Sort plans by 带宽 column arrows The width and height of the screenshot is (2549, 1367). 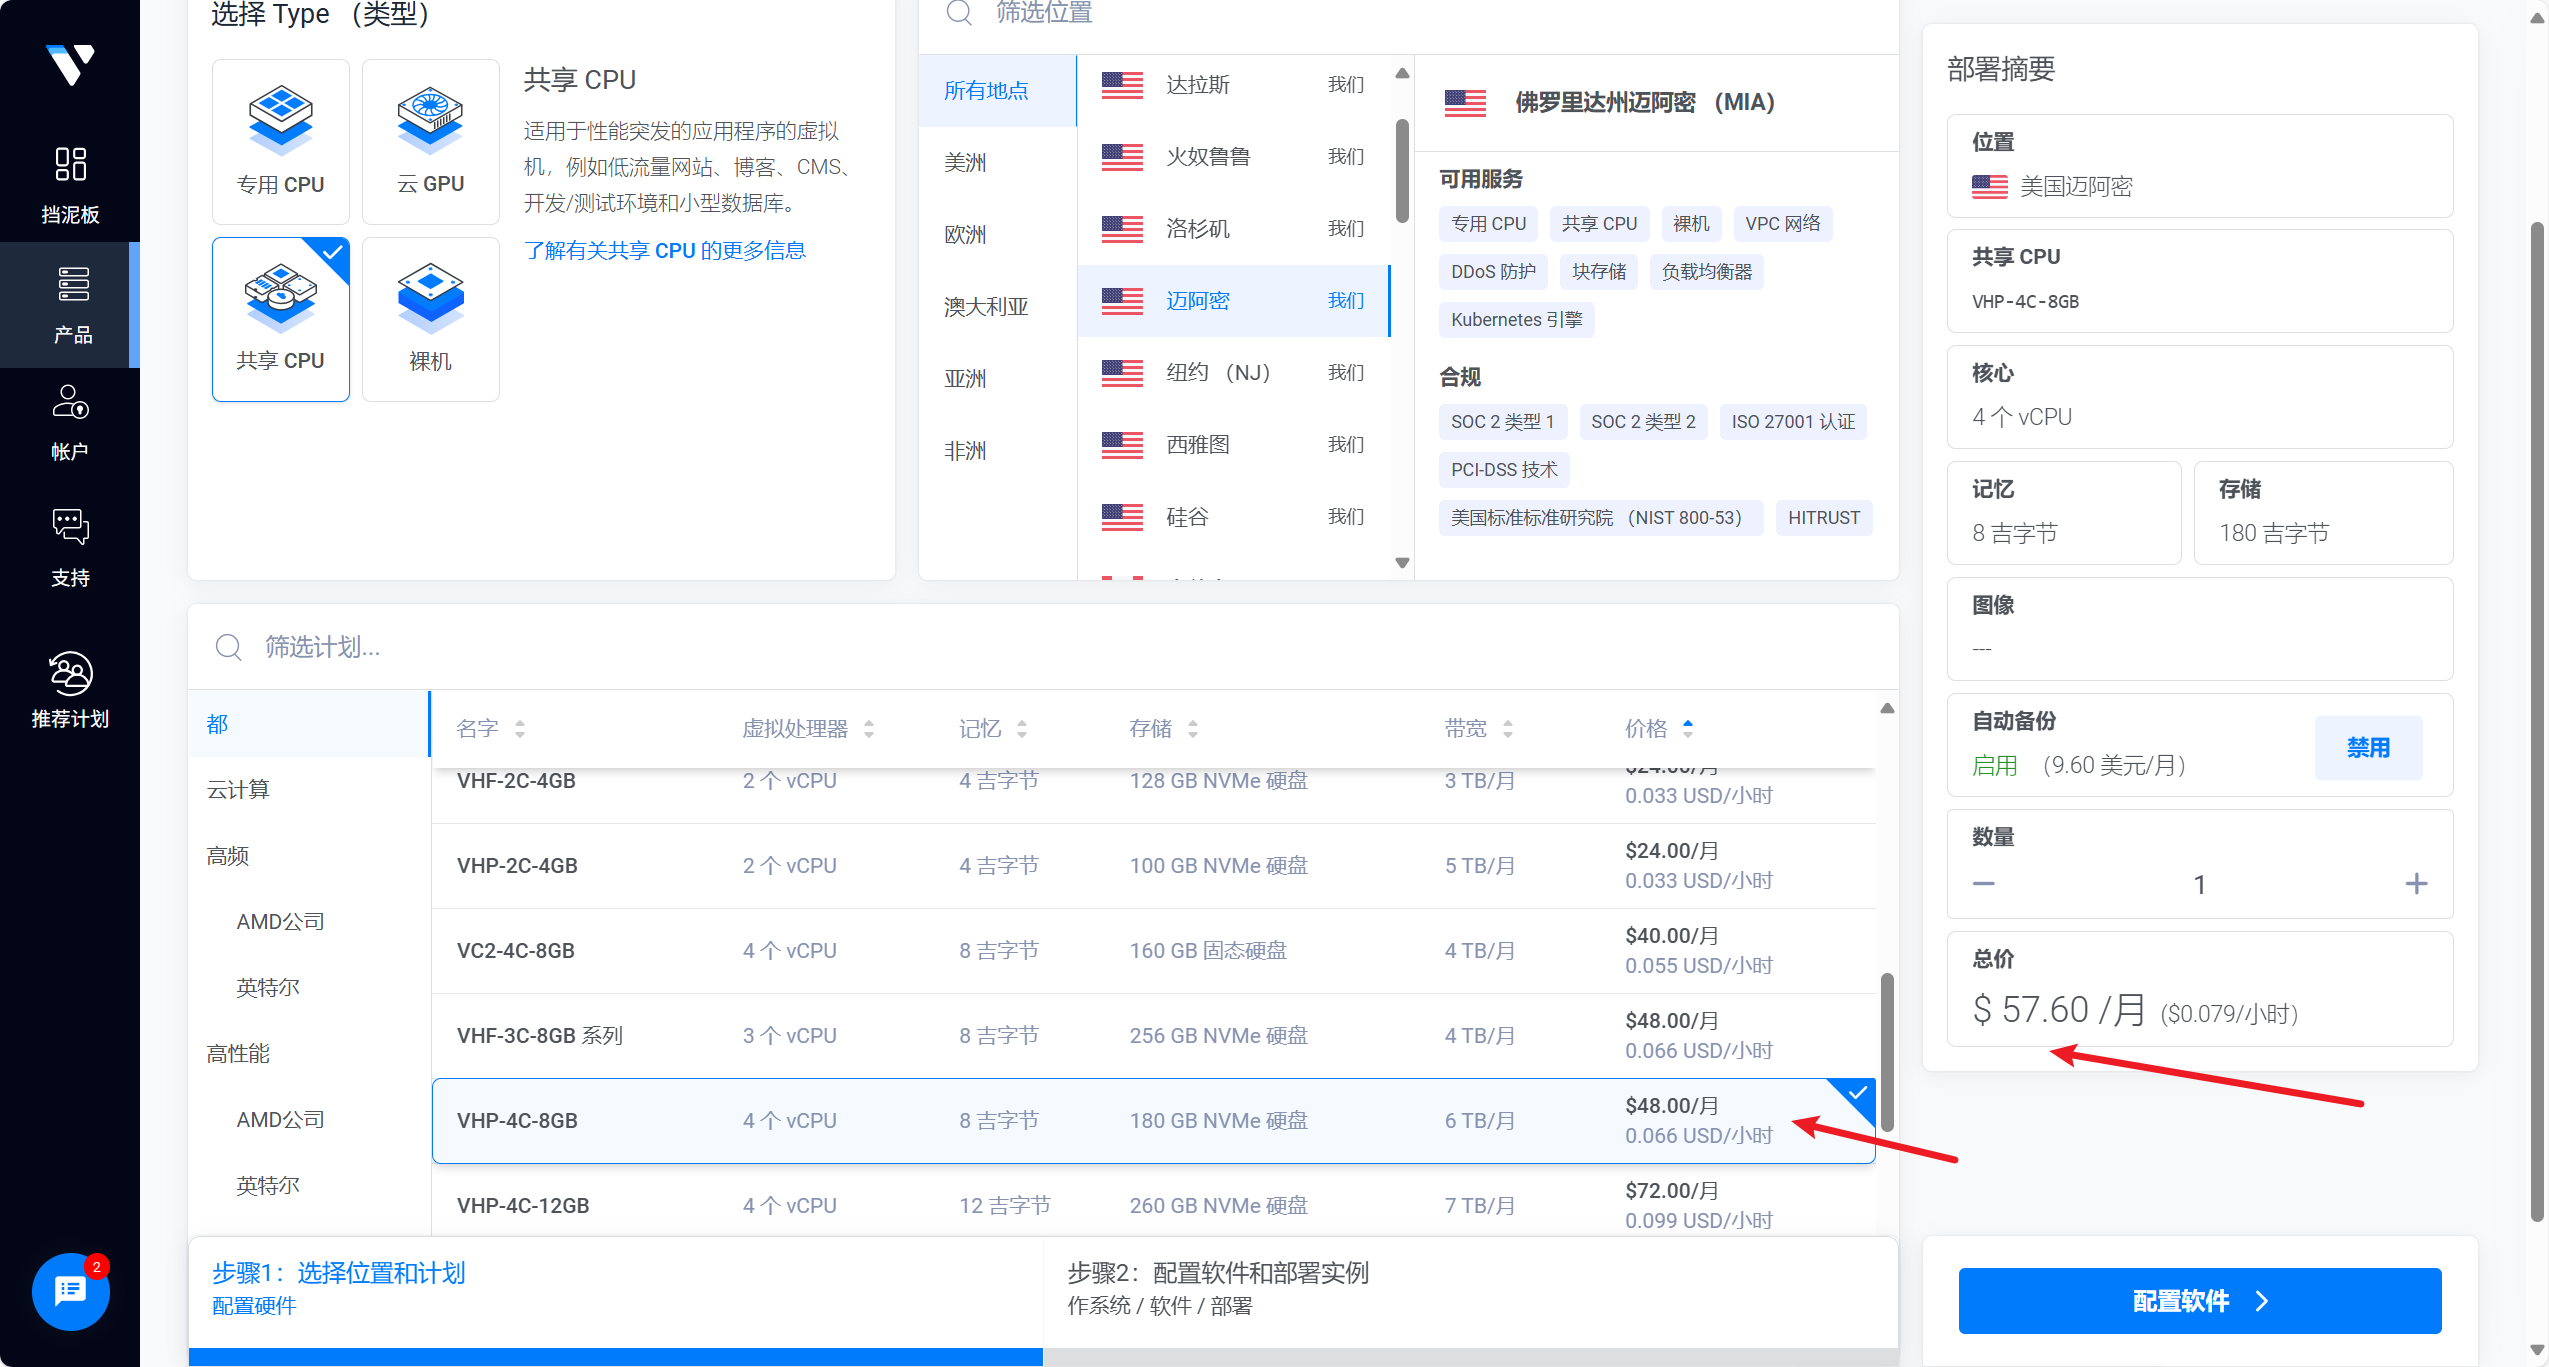click(1507, 729)
